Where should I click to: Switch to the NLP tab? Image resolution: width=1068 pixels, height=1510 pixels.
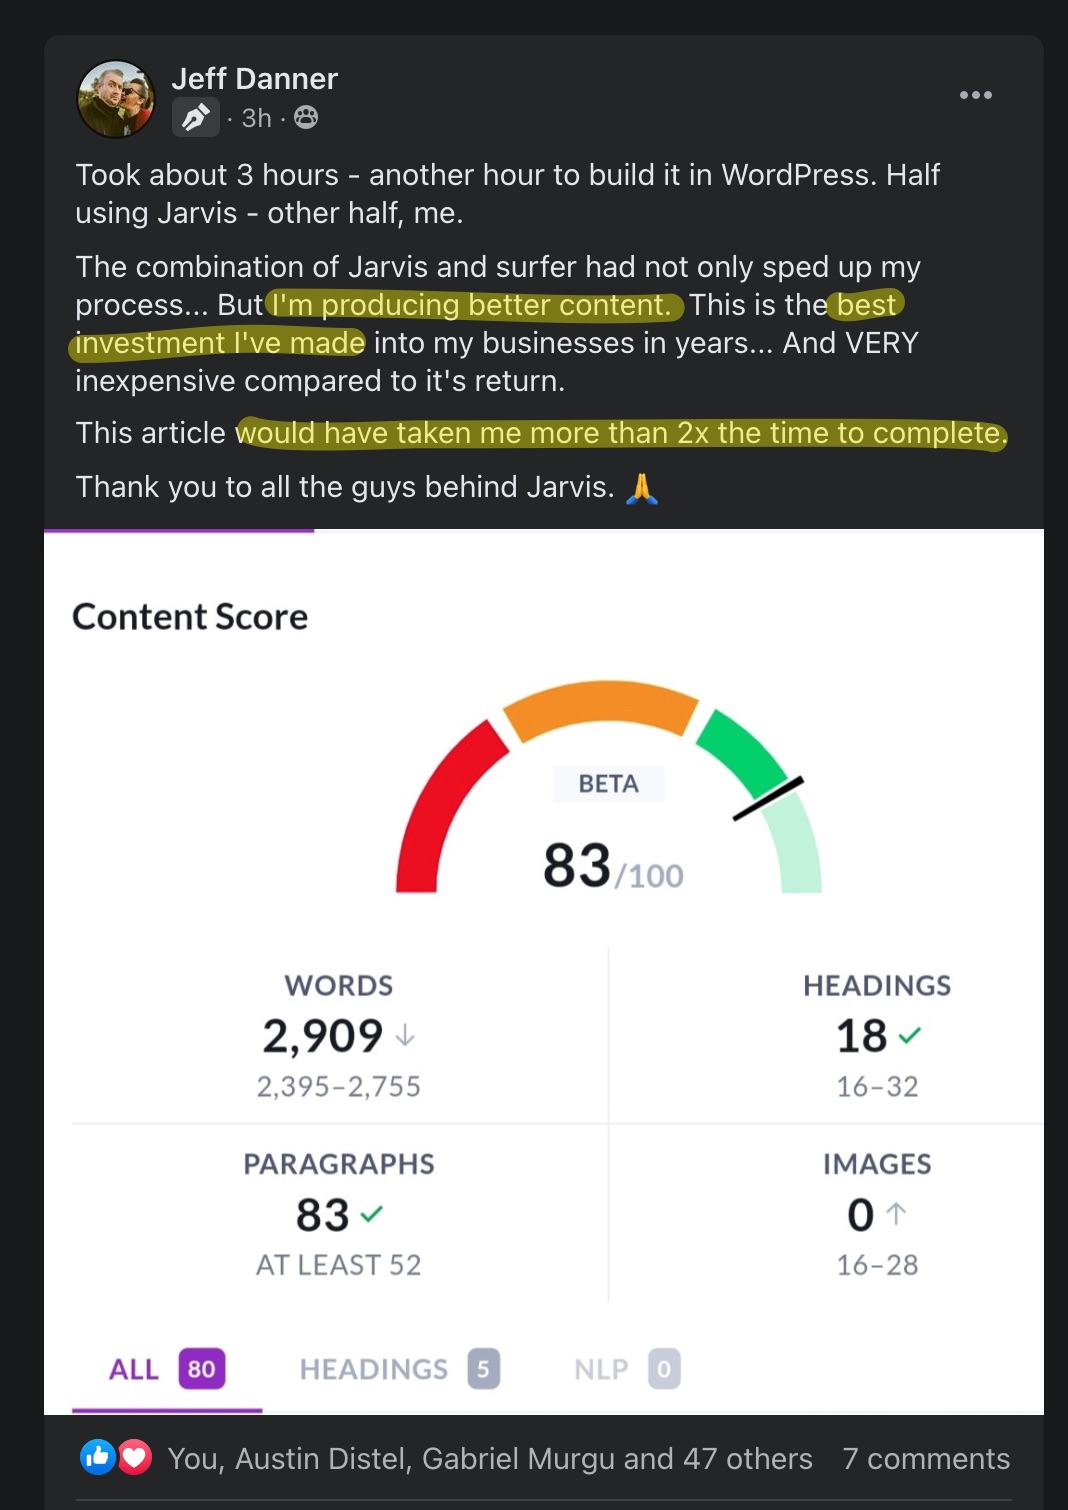click(x=626, y=1369)
